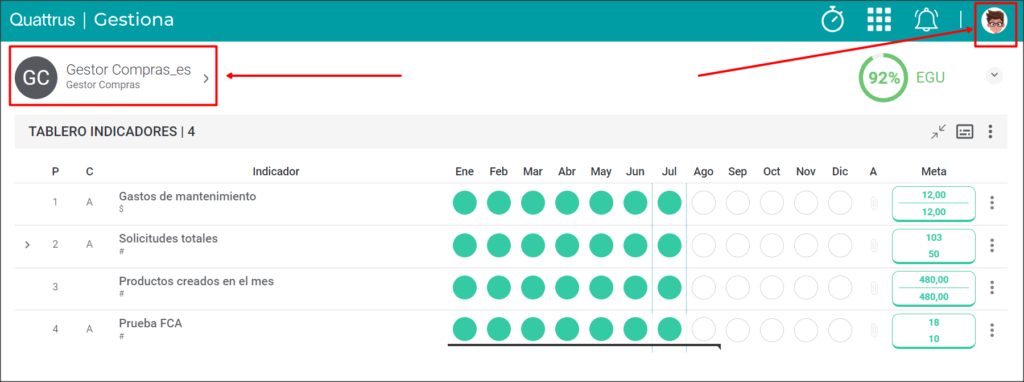This screenshot has height=382, width=1024.
Task: Click the TABLERO INDICADORES | 4 title
Action: coord(112,132)
